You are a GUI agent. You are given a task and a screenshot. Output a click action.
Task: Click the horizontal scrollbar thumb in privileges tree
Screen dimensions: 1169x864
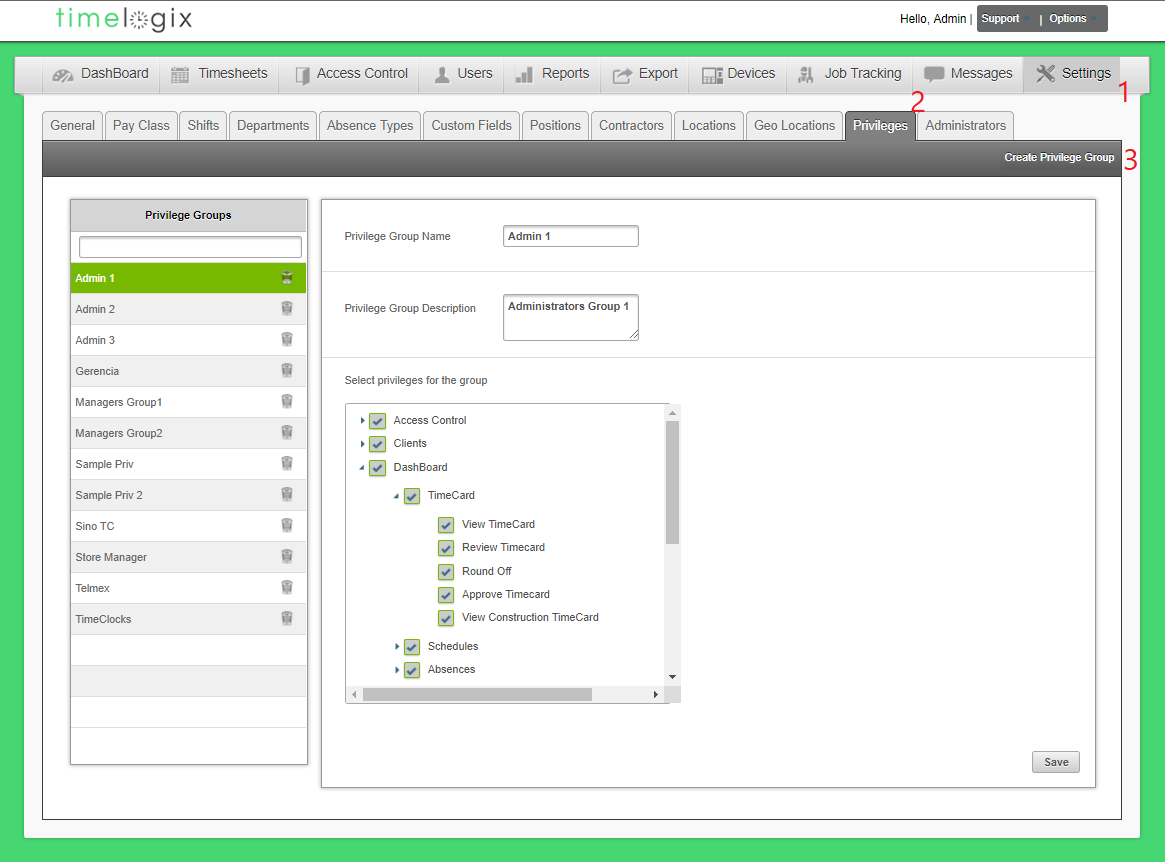click(477, 695)
